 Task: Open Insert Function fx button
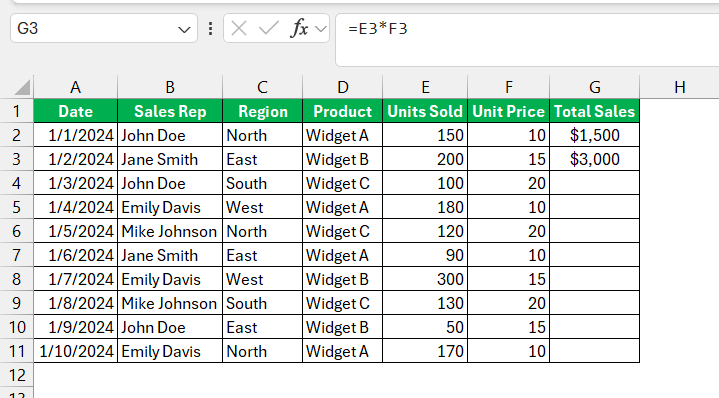299,28
